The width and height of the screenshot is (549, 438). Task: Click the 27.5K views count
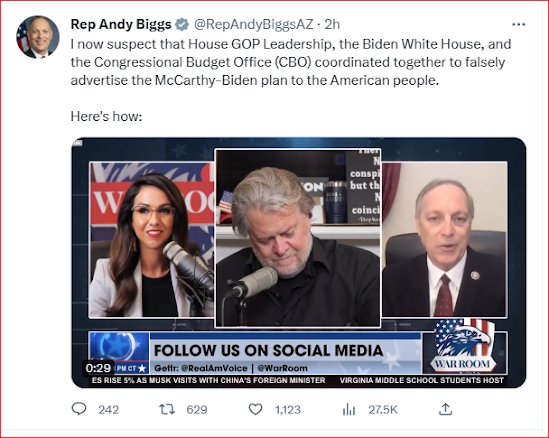pyautogui.click(x=383, y=409)
